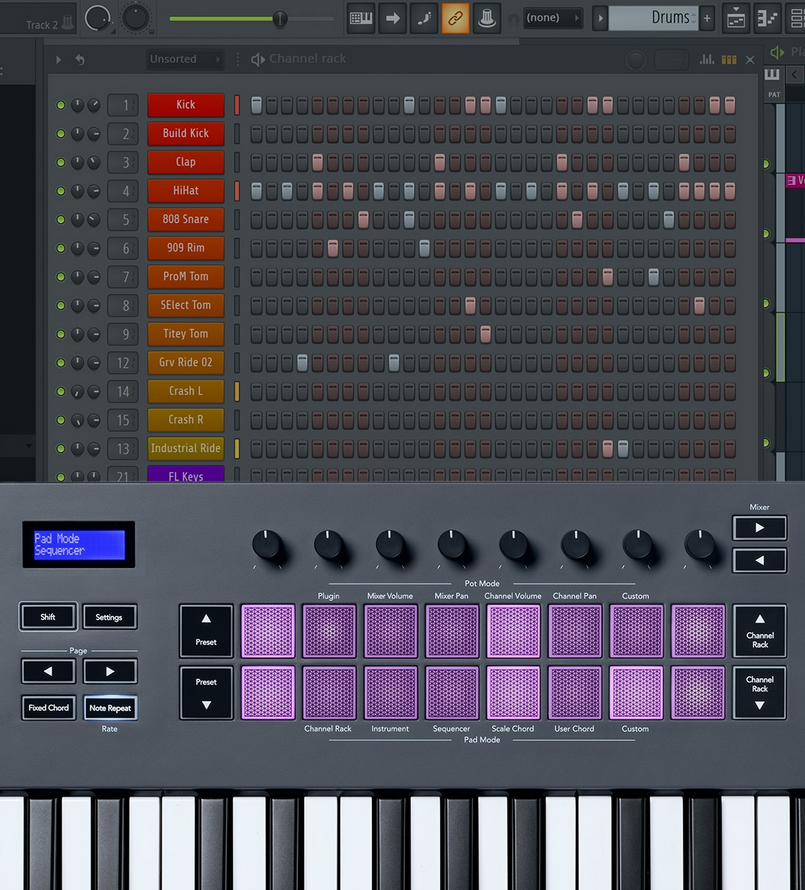Click the Channel rack play arrow icon
The image size is (805, 890).
coord(58,59)
